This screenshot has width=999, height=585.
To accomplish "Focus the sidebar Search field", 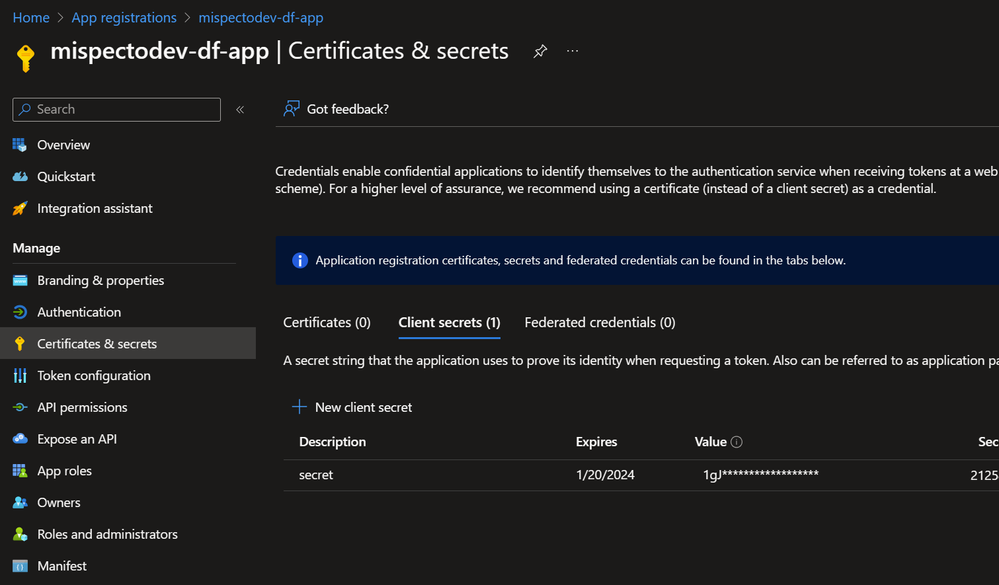I will (x=125, y=110).
